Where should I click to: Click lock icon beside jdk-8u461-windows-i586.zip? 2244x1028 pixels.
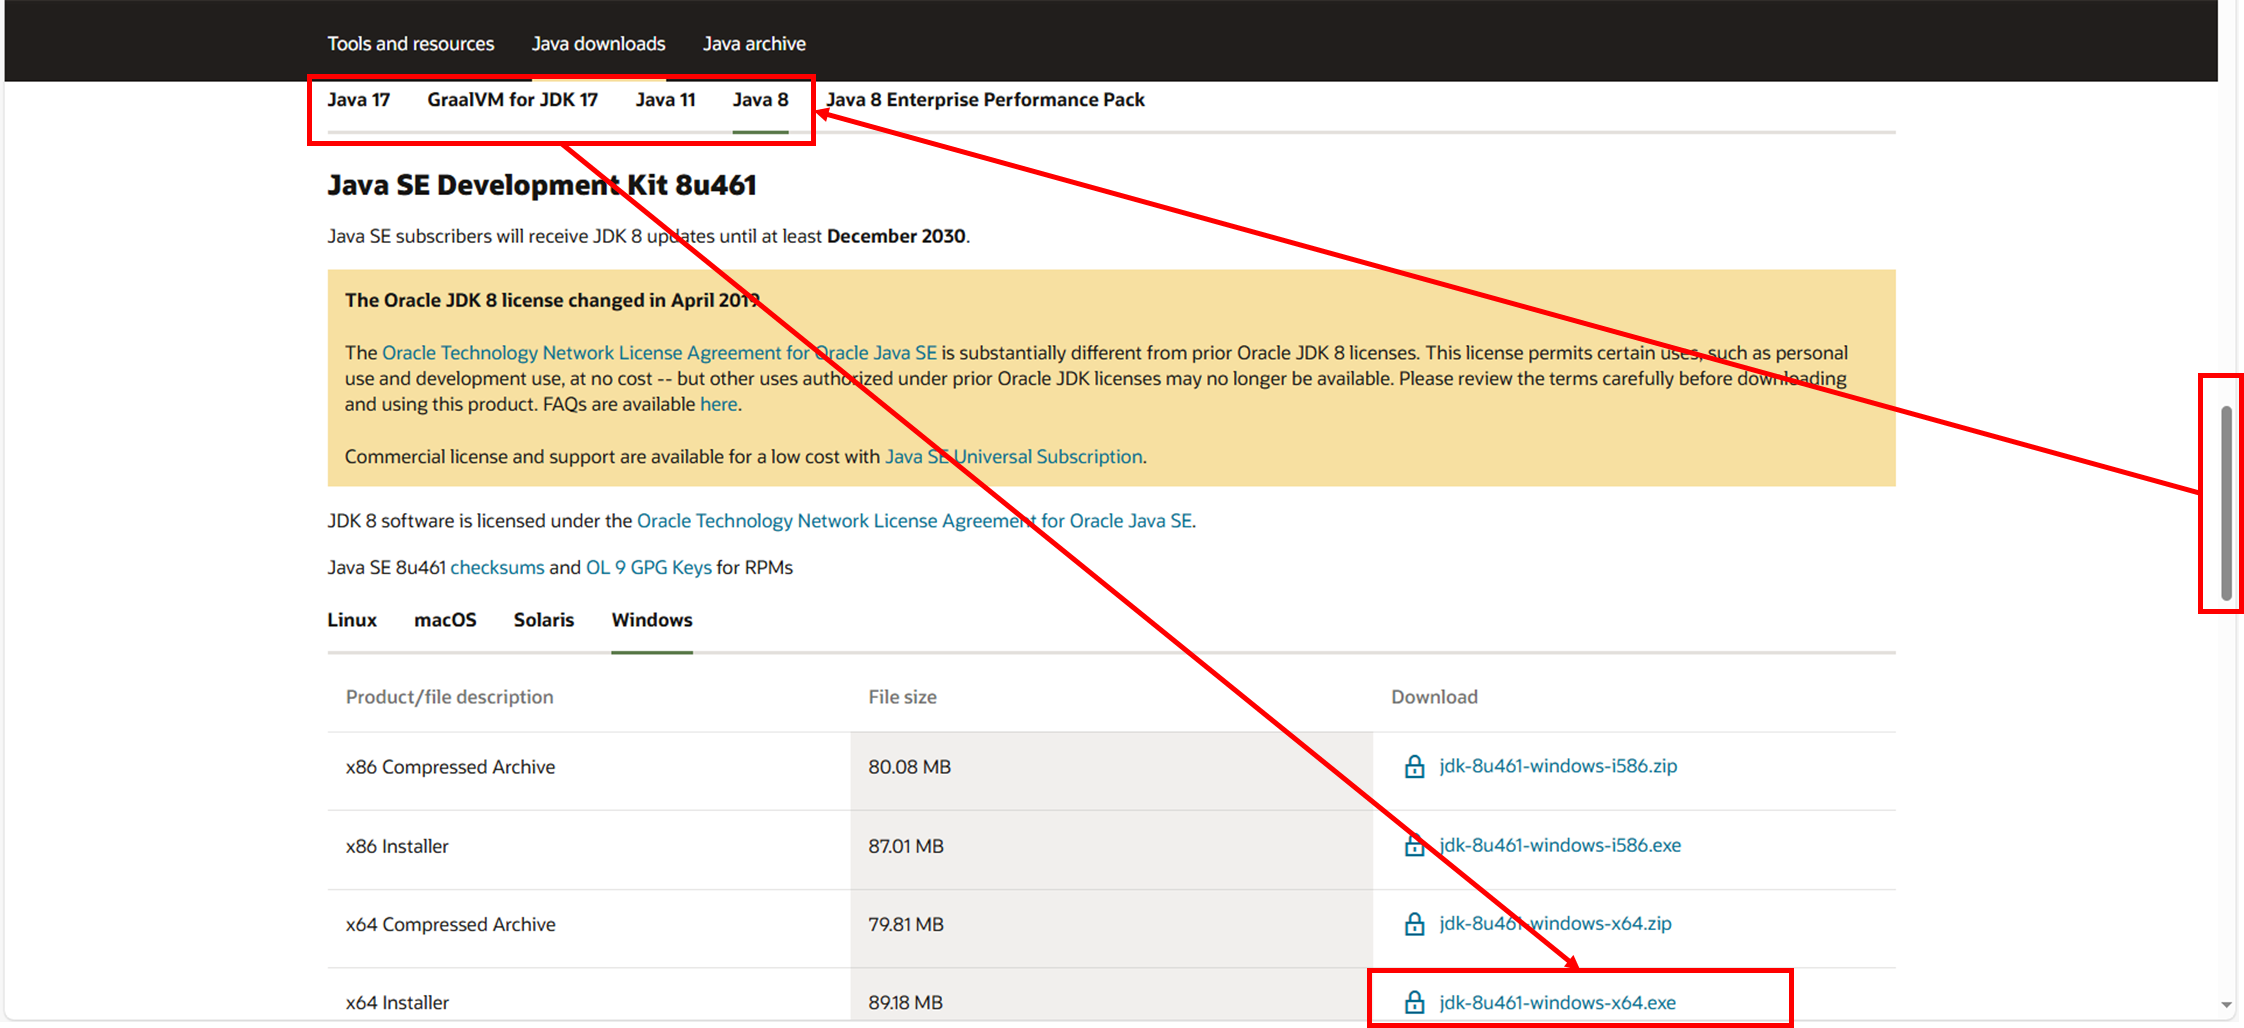[x=1414, y=767]
